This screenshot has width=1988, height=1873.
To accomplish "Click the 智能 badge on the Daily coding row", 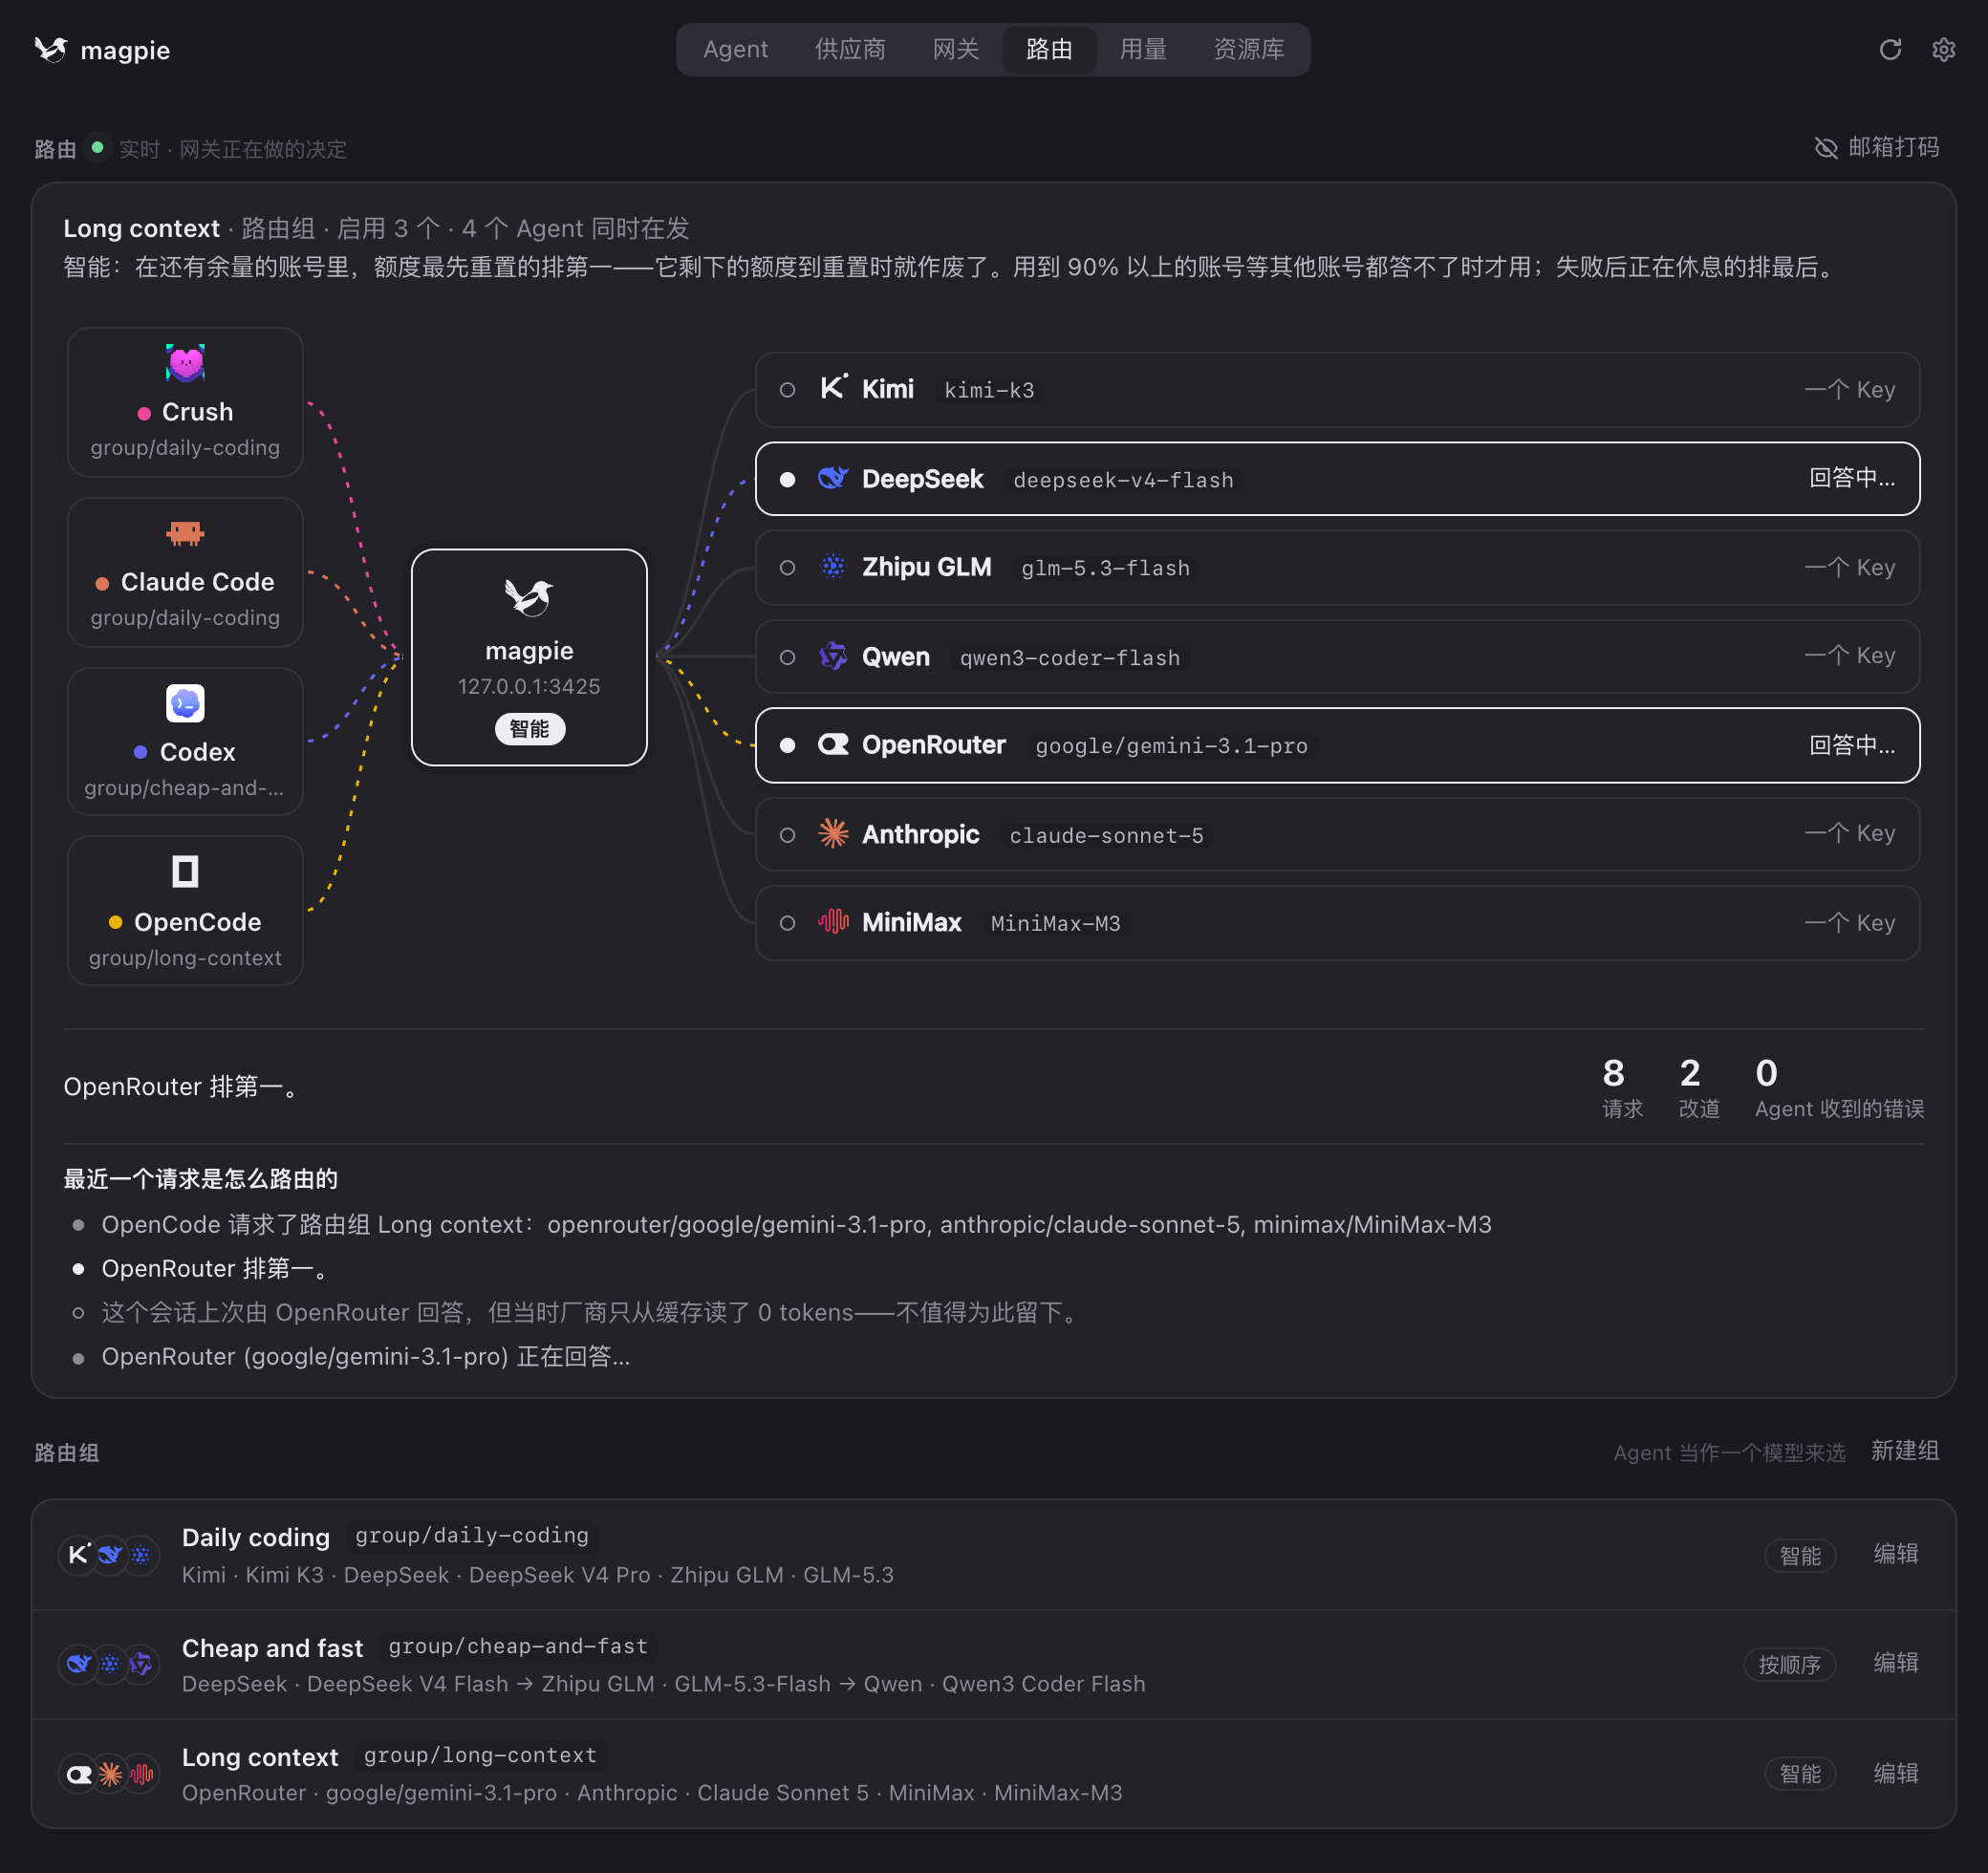I will click(x=1800, y=1556).
